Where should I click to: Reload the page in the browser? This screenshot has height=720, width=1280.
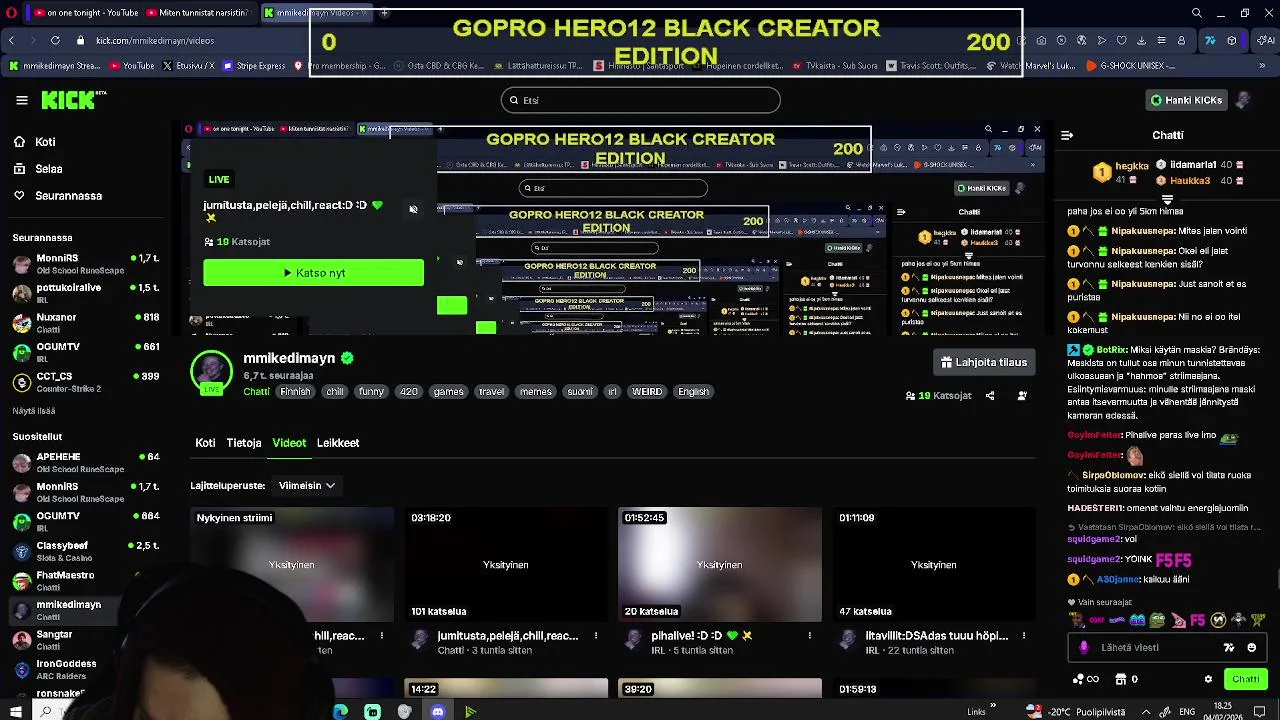(55, 40)
